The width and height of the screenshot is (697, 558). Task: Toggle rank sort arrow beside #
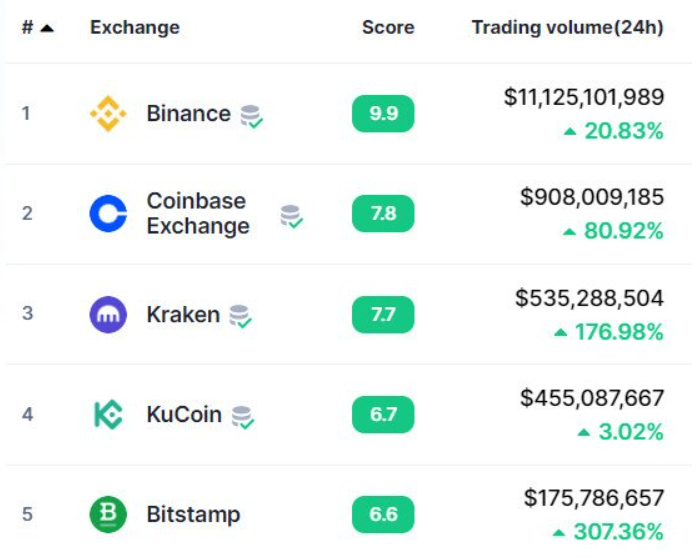(x=47, y=29)
